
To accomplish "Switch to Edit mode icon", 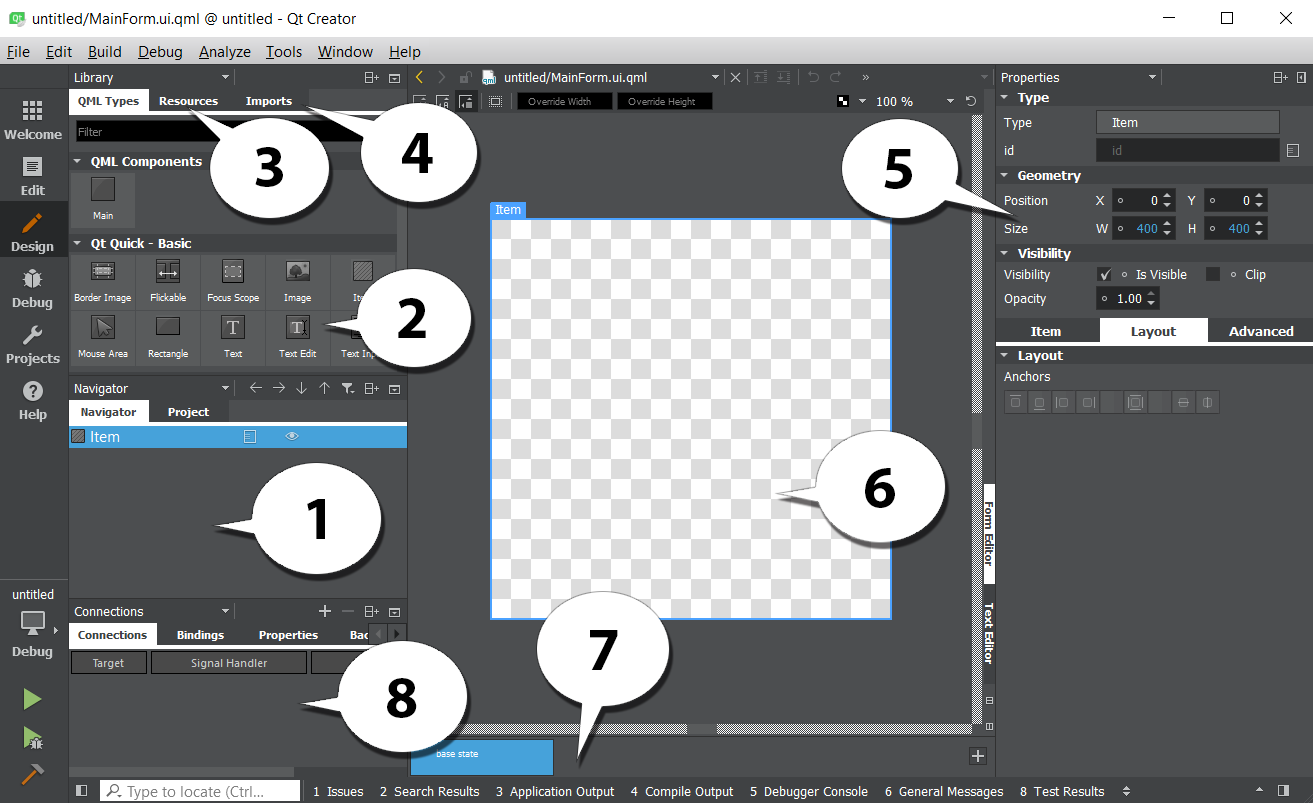I will [x=33, y=176].
